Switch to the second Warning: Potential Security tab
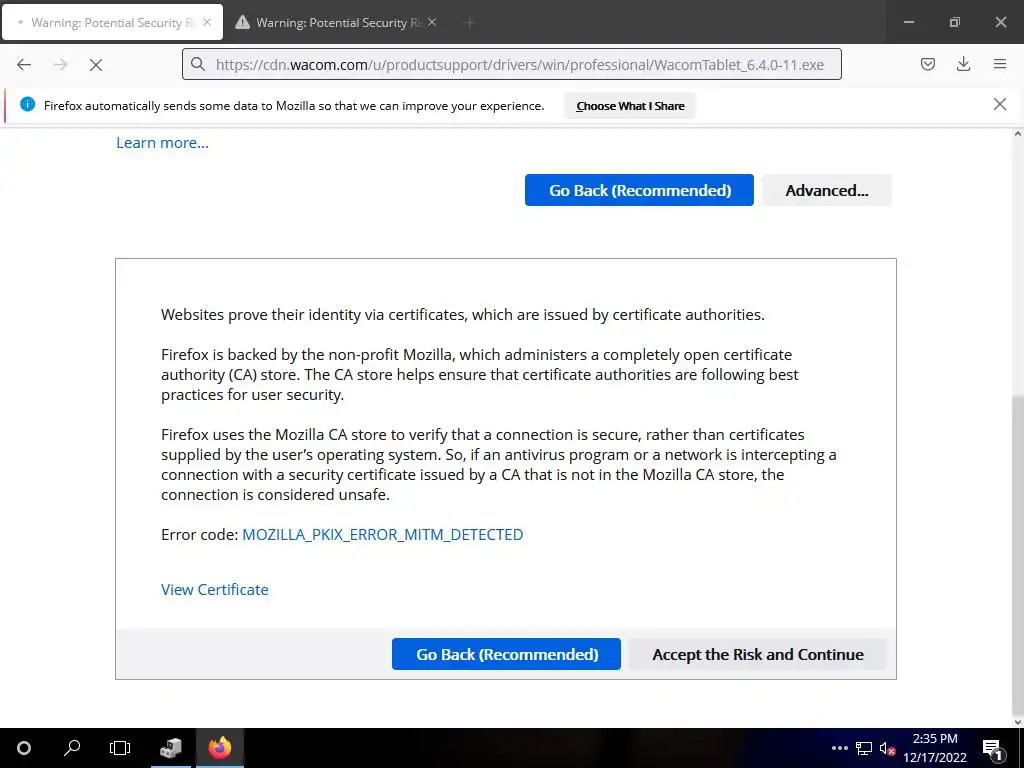The height and width of the screenshot is (768, 1024). (336, 23)
